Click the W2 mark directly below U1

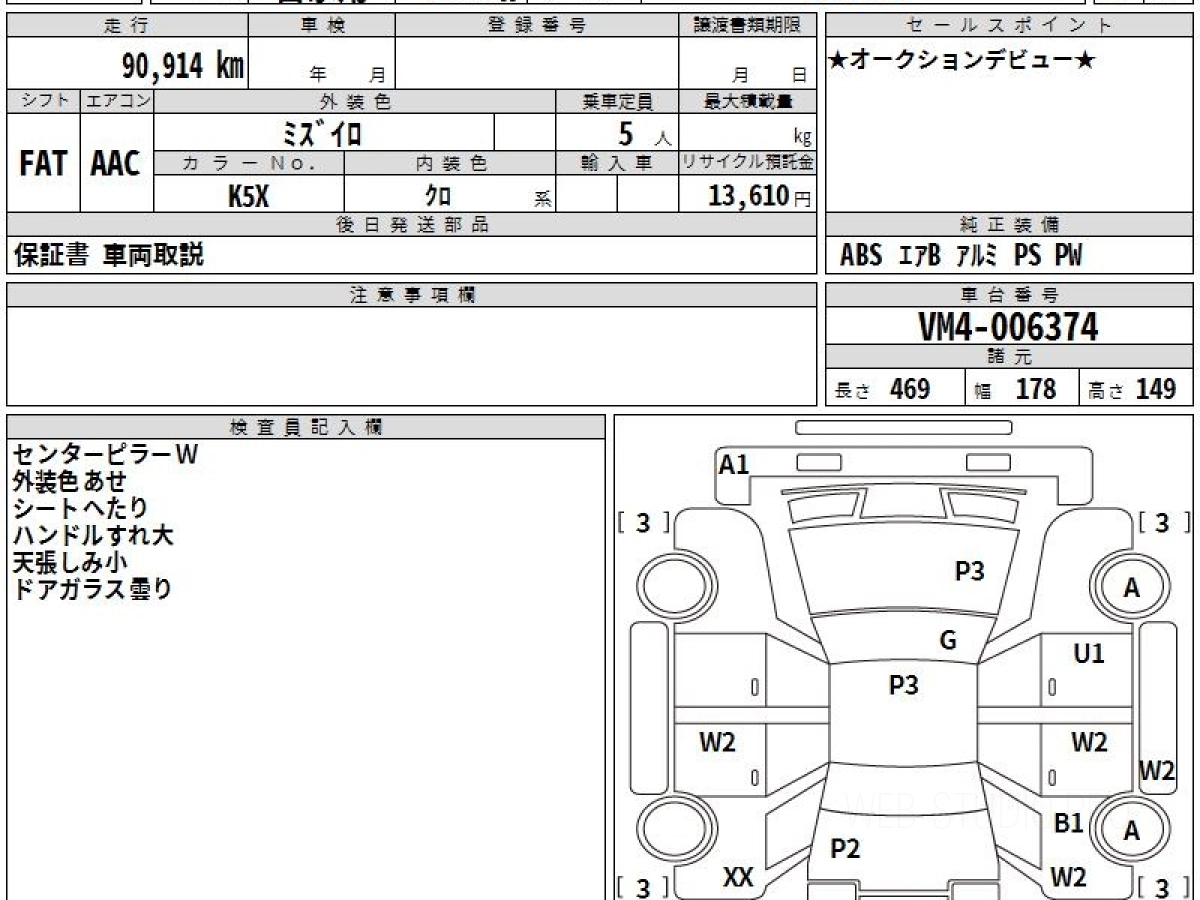pos(1089,742)
